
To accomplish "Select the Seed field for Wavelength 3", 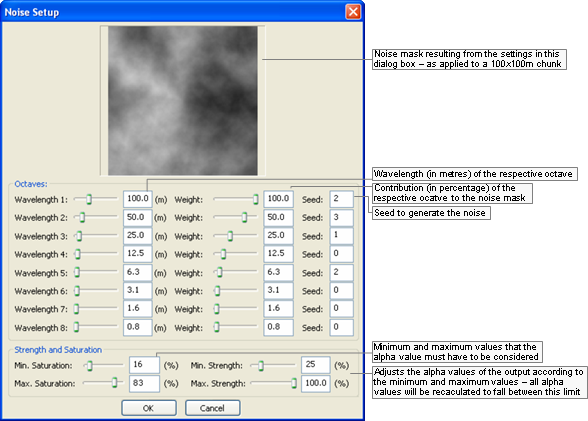I will coord(342,236).
